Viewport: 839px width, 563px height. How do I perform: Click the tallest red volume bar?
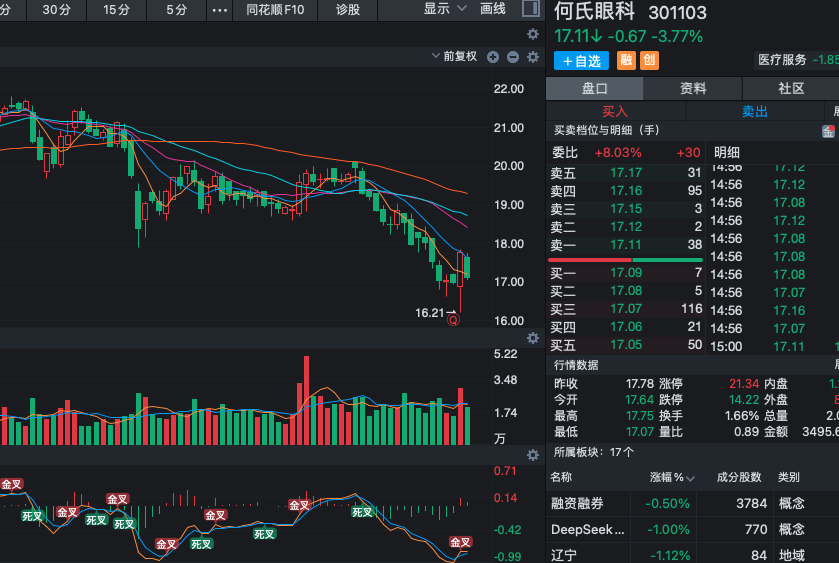[307, 400]
